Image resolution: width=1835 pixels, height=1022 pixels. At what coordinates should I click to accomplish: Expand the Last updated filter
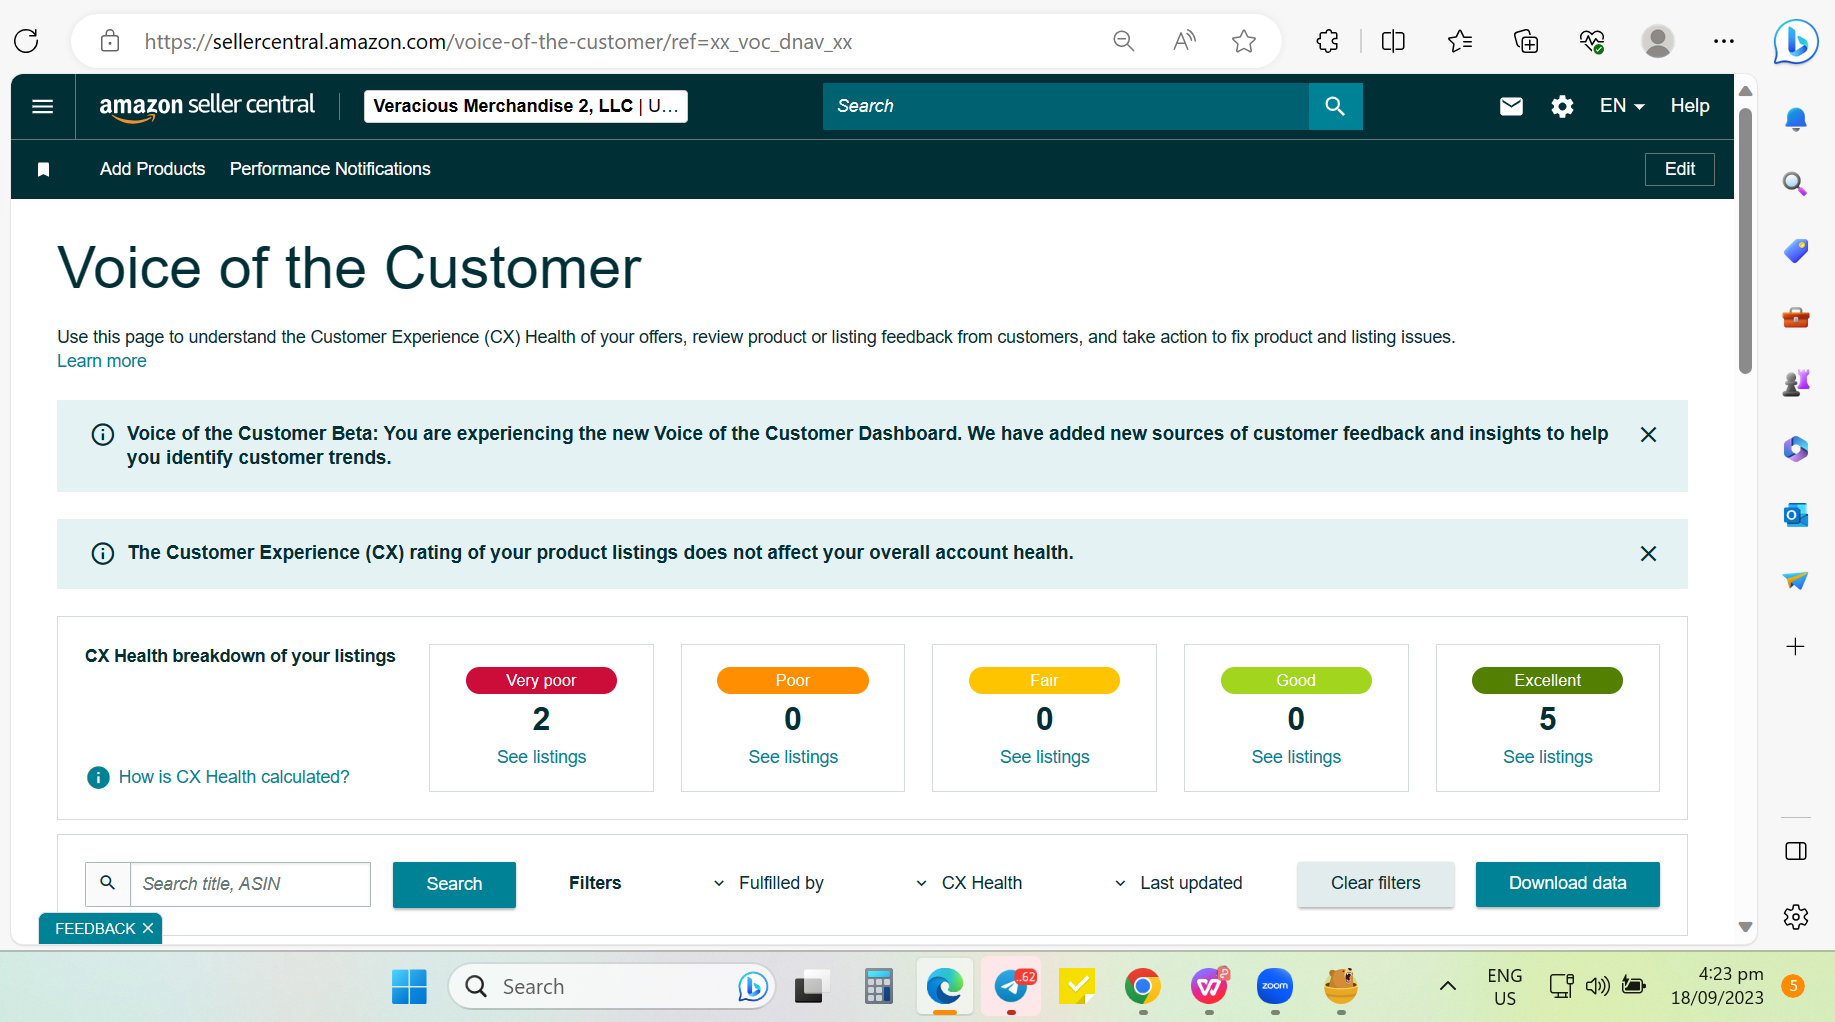point(1178,883)
